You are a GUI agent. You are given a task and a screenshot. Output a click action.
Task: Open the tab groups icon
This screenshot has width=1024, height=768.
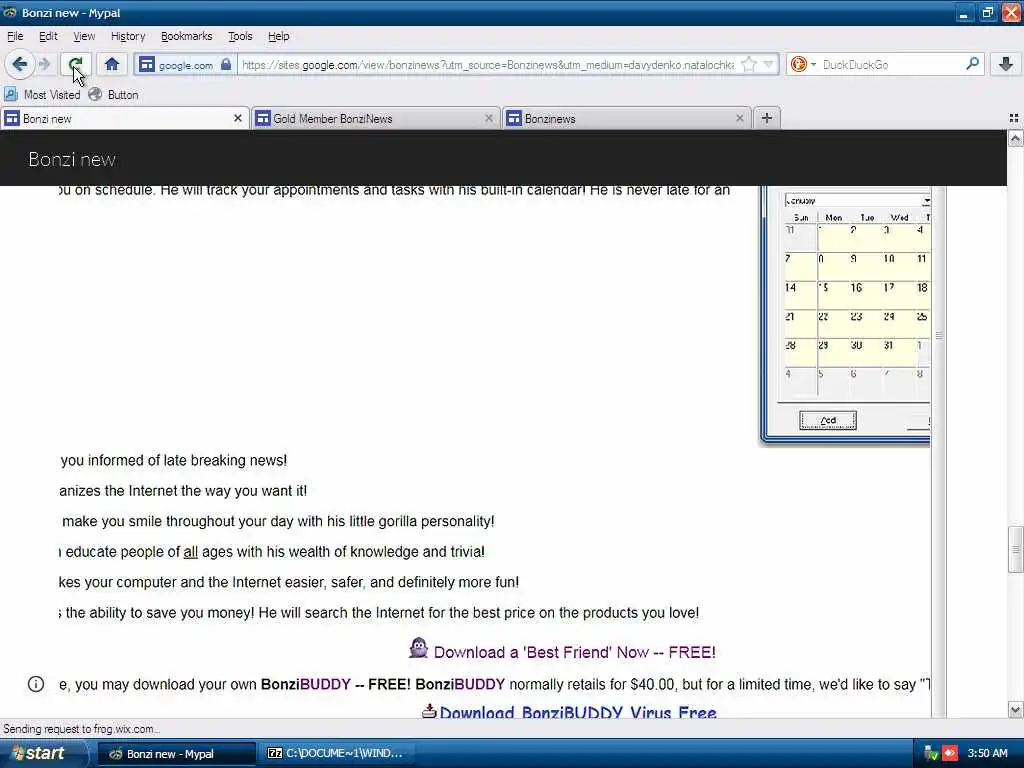point(1014,118)
